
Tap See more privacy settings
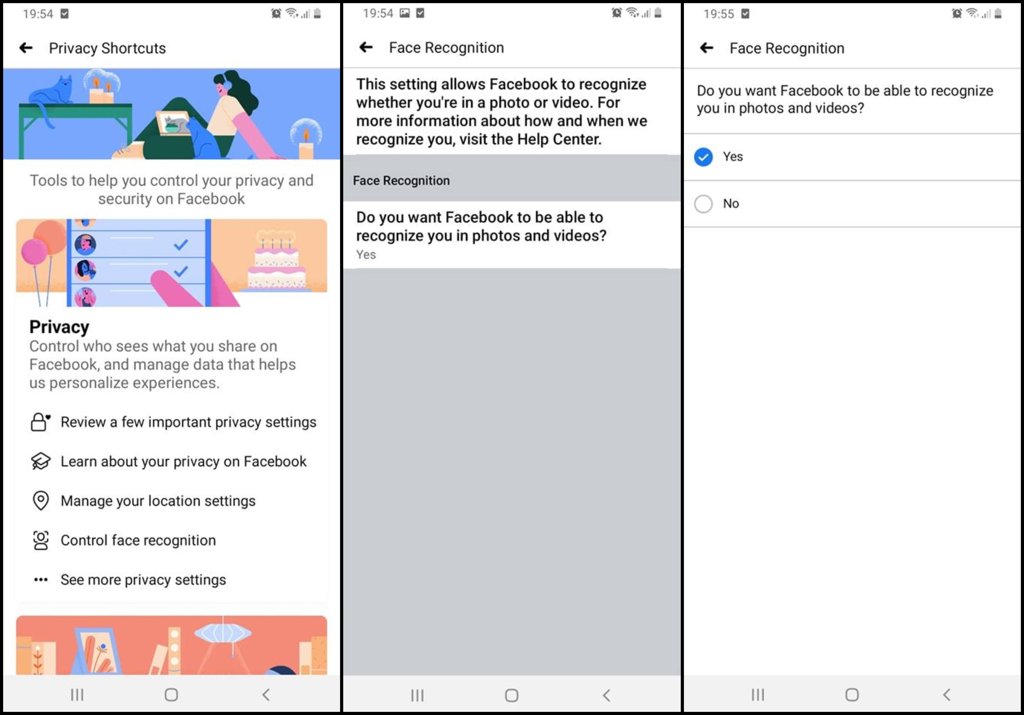[x=143, y=580]
